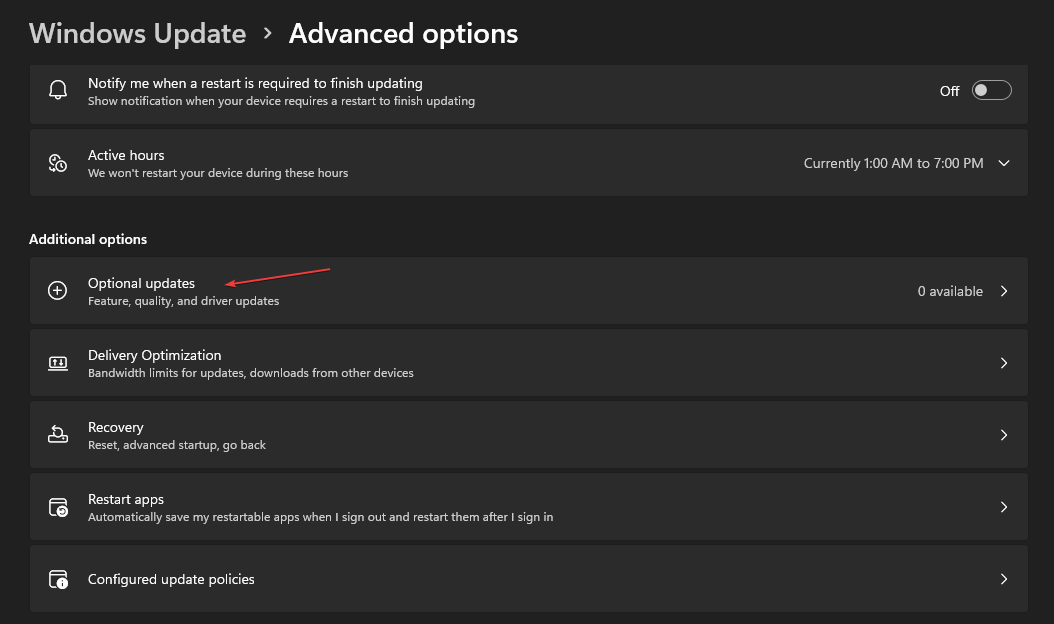Click the Advanced options heading

point(403,33)
